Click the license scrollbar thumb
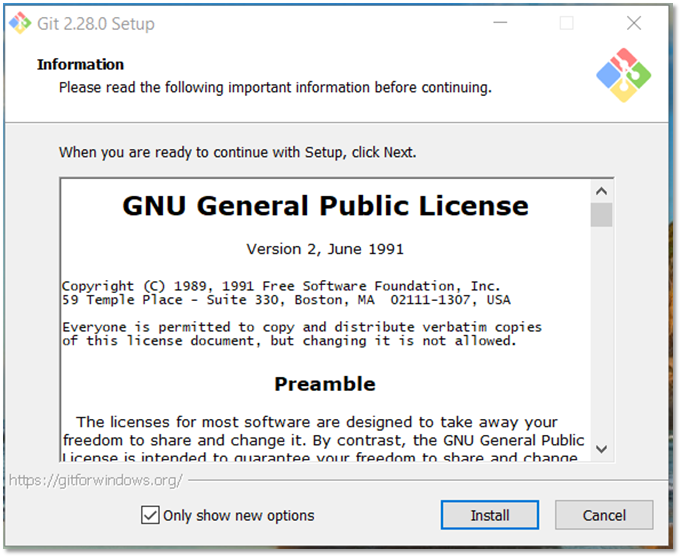The height and width of the screenshot is (558, 682). coord(601,215)
